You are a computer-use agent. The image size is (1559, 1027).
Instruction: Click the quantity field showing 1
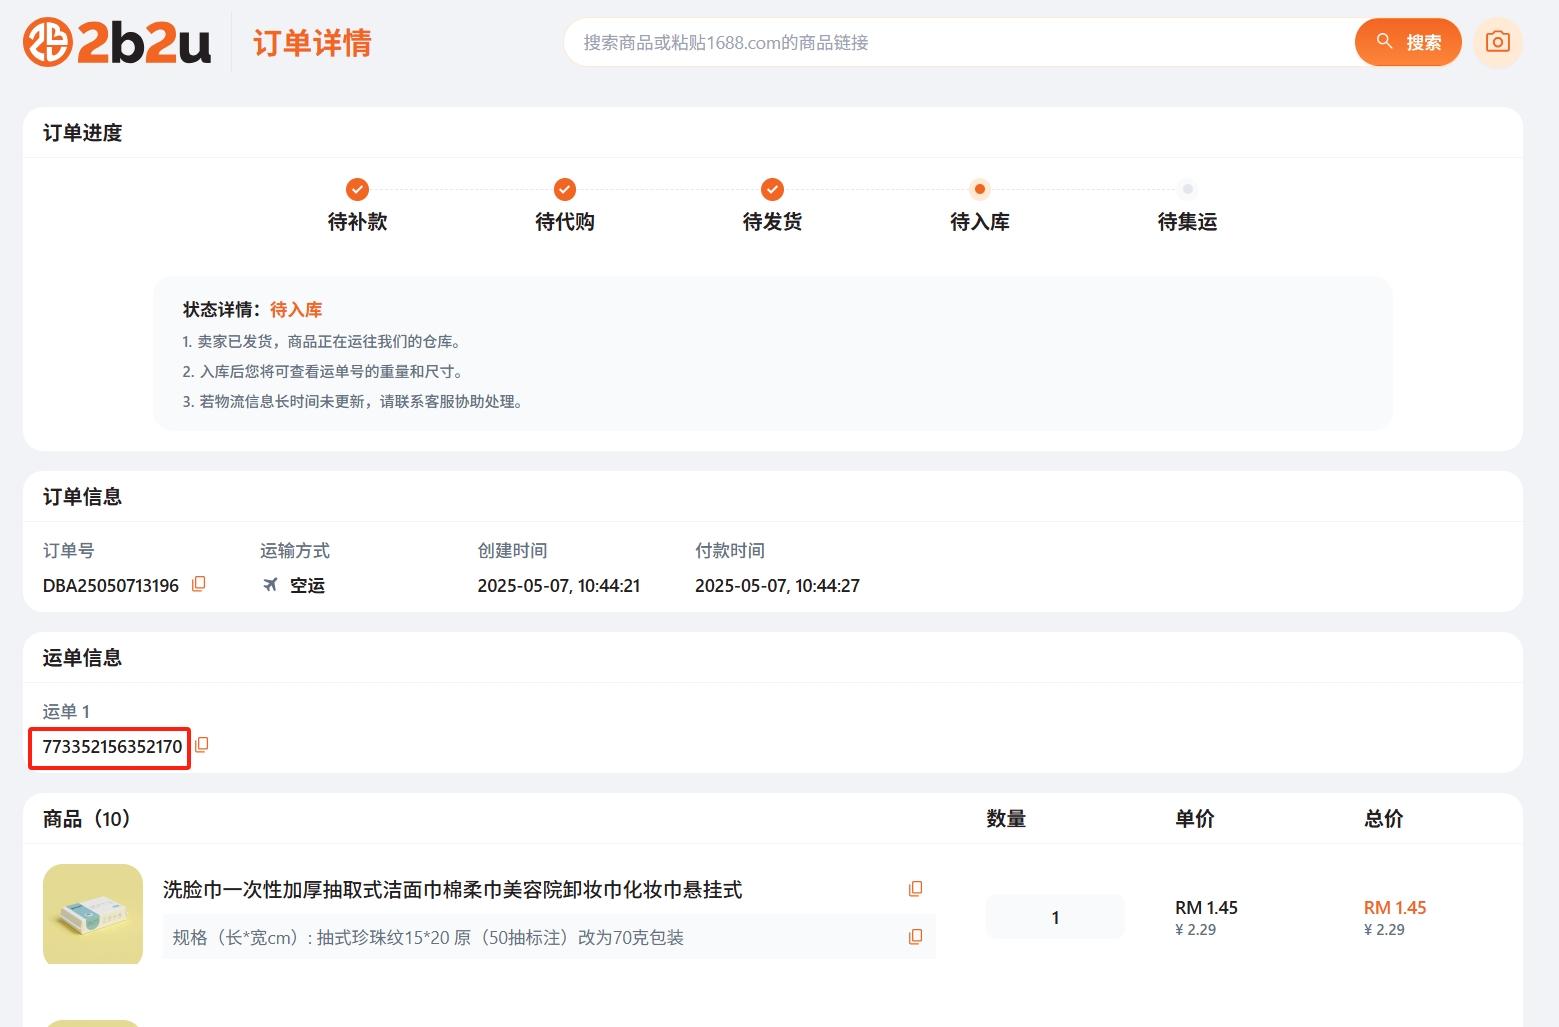click(x=1055, y=916)
